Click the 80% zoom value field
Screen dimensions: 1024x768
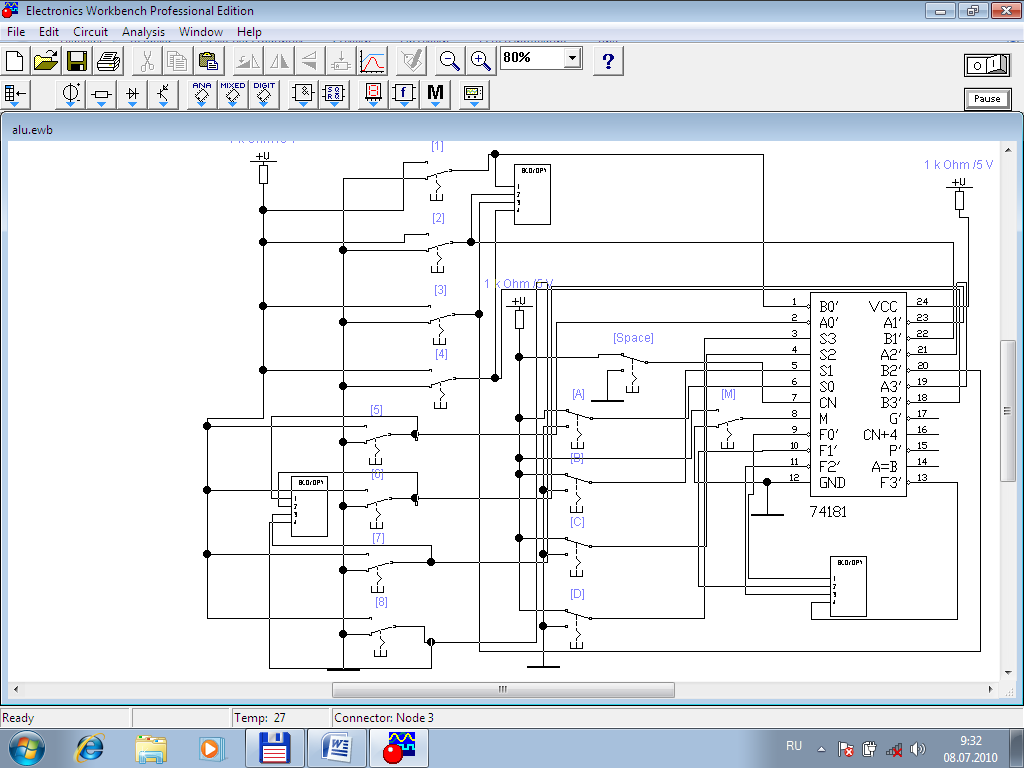coord(532,58)
